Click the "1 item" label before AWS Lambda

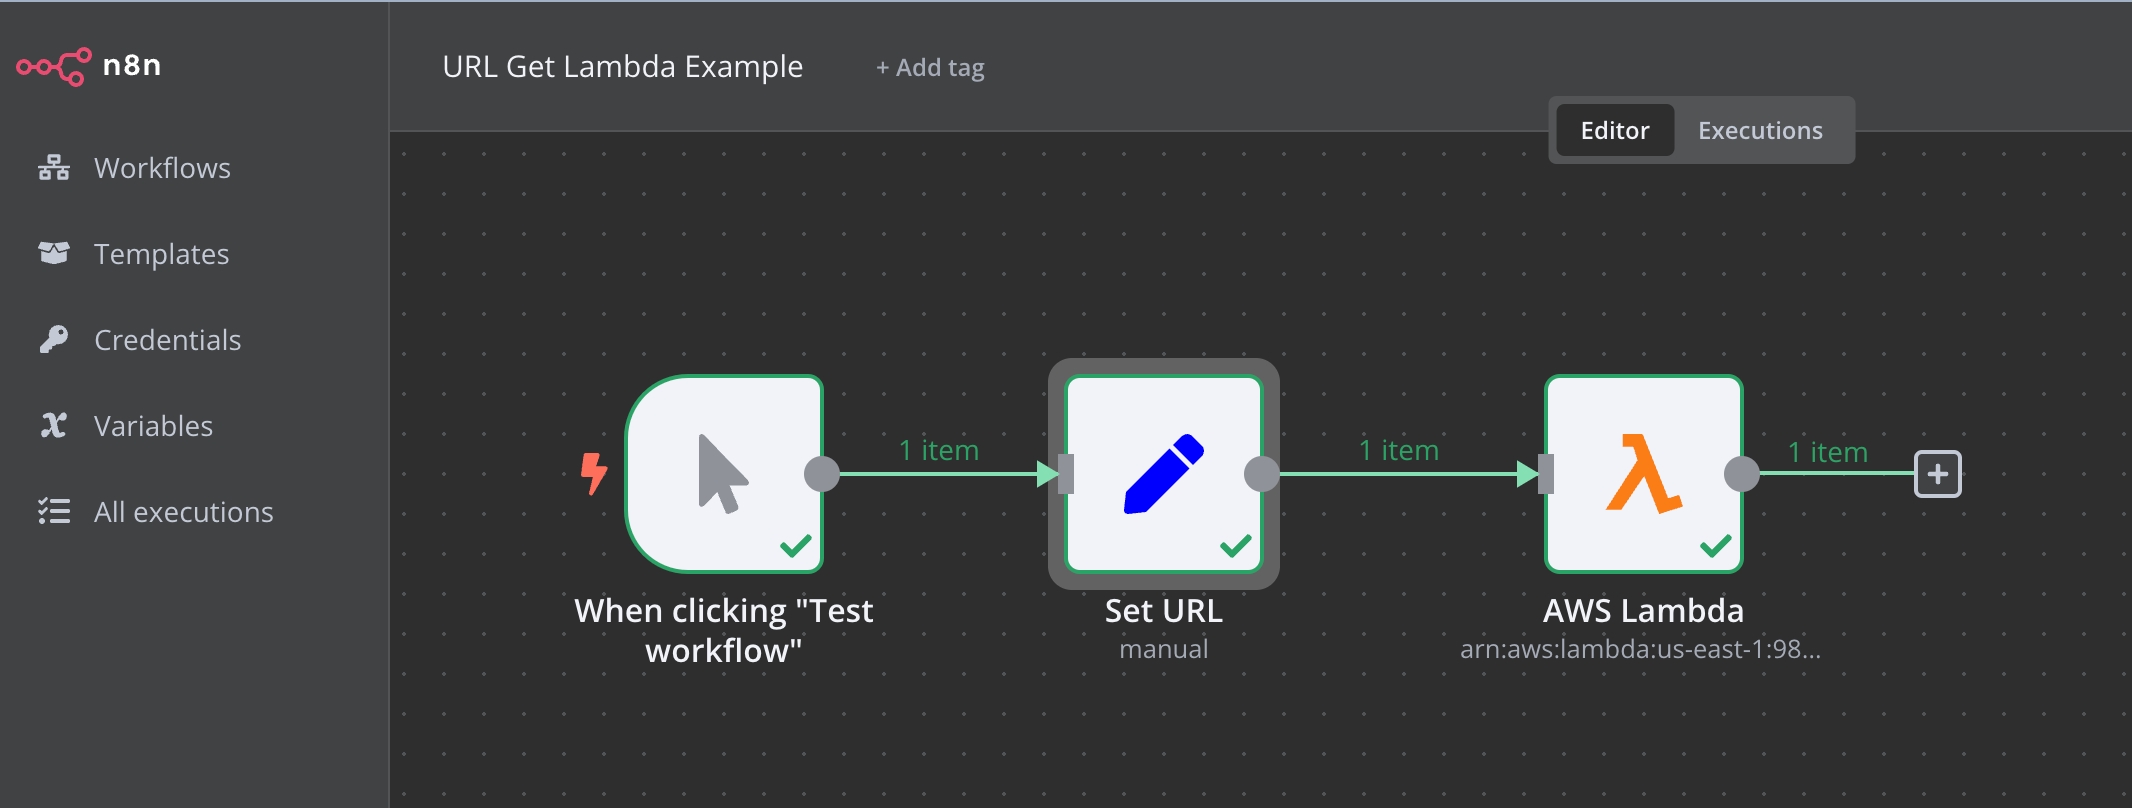[x=1399, y=450]
